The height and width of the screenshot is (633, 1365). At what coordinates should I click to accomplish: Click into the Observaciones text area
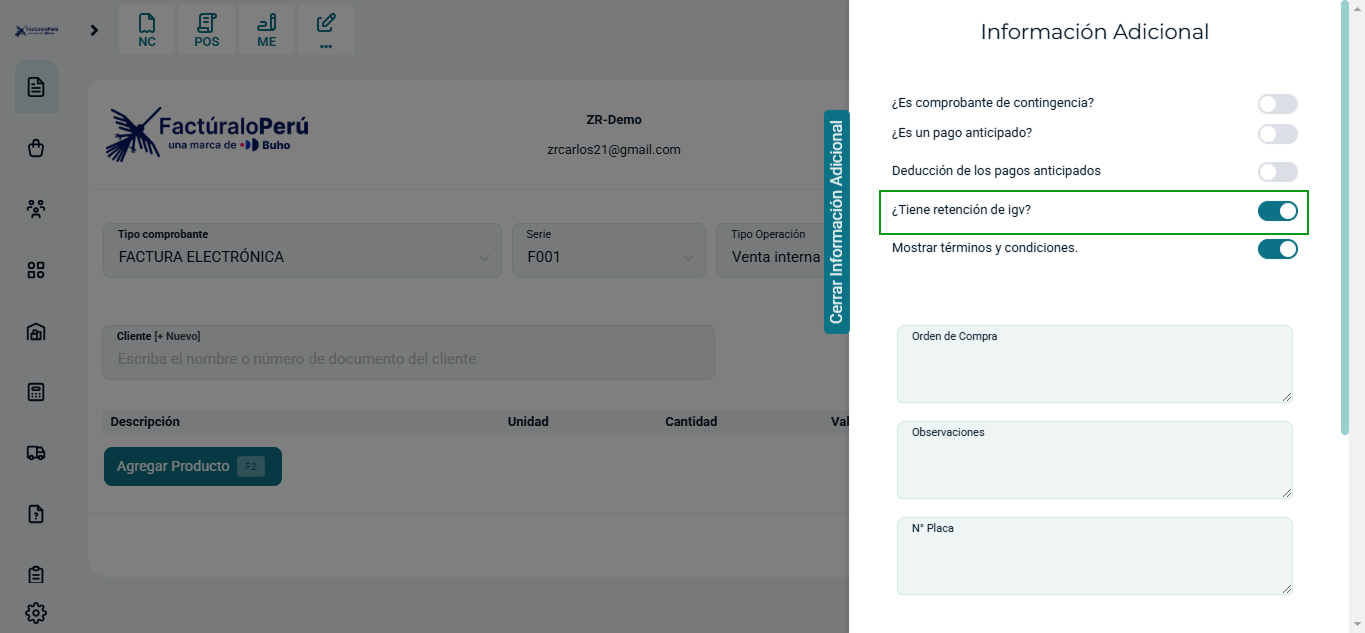[1094, 466]
